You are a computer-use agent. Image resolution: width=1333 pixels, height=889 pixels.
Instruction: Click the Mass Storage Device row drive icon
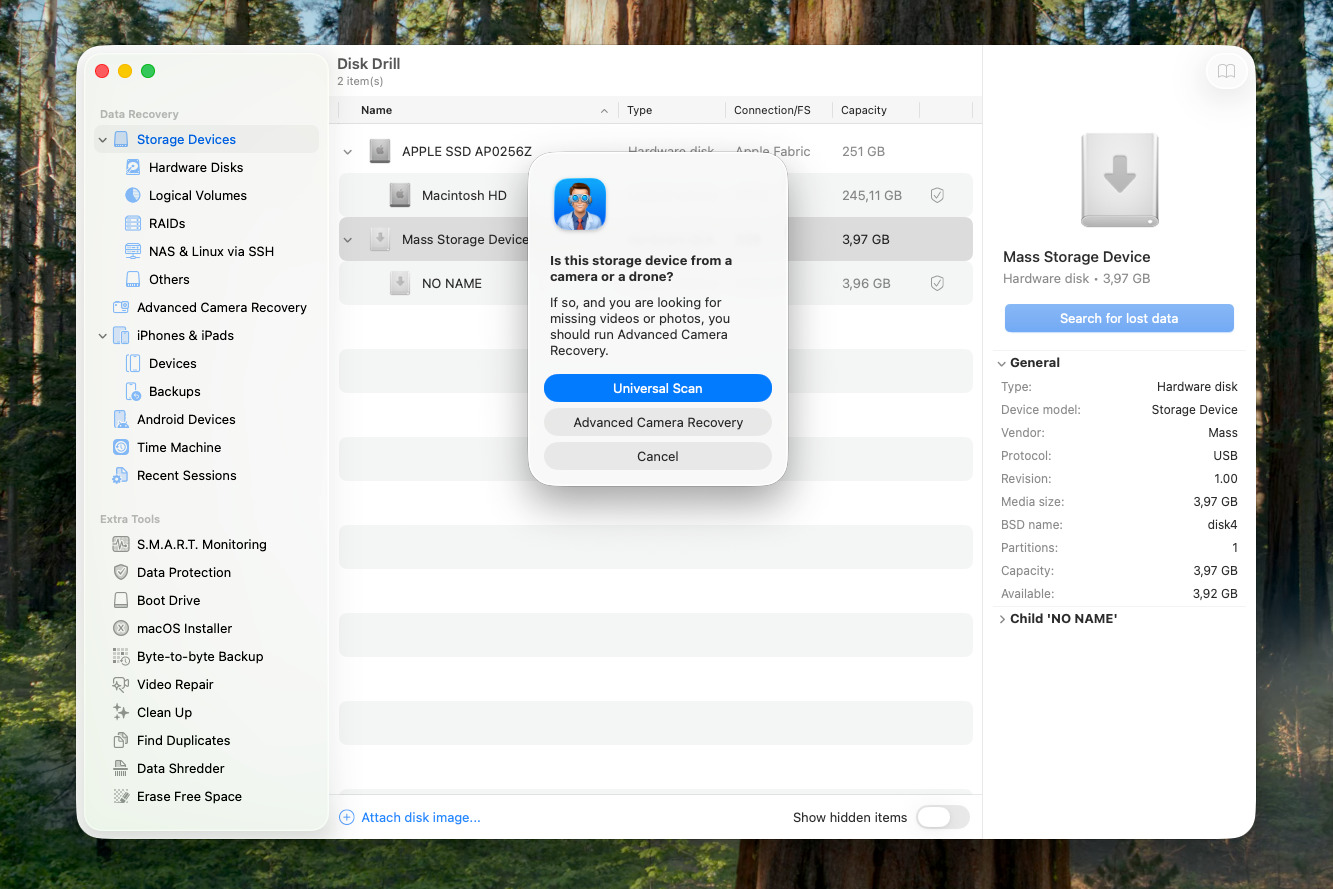point(380,239)
